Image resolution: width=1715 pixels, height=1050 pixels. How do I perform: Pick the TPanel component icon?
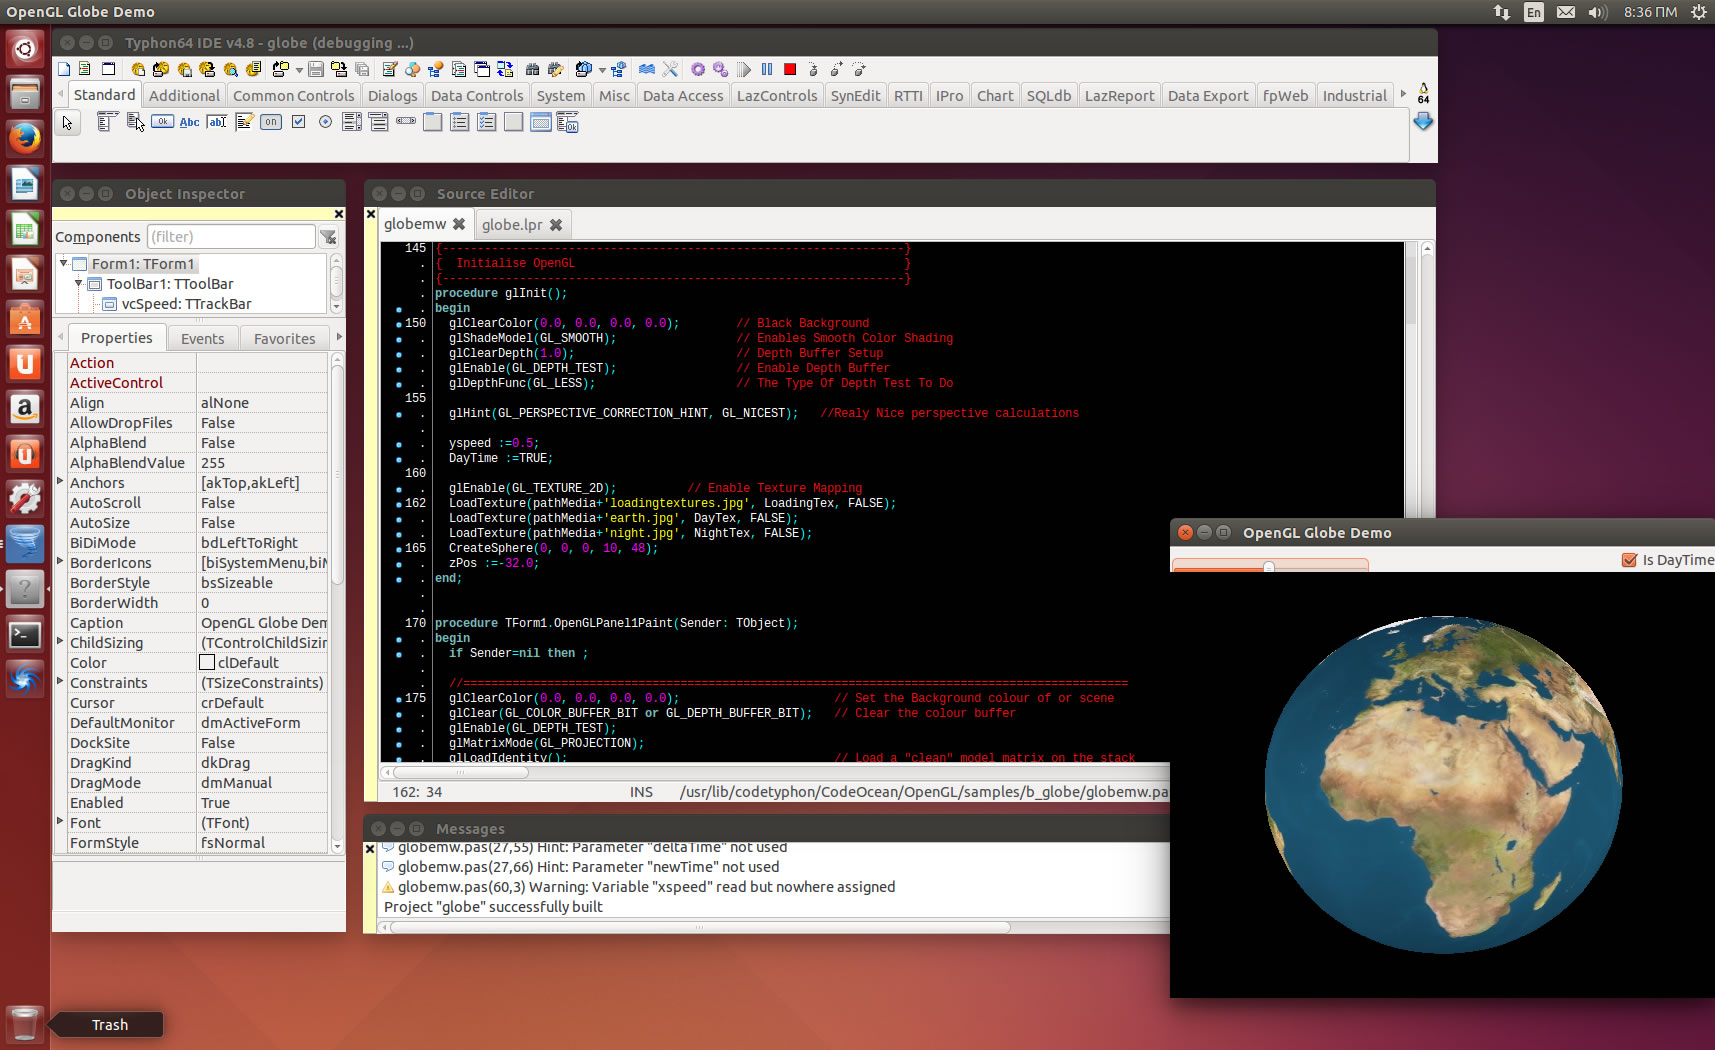(x=513, y=122)
